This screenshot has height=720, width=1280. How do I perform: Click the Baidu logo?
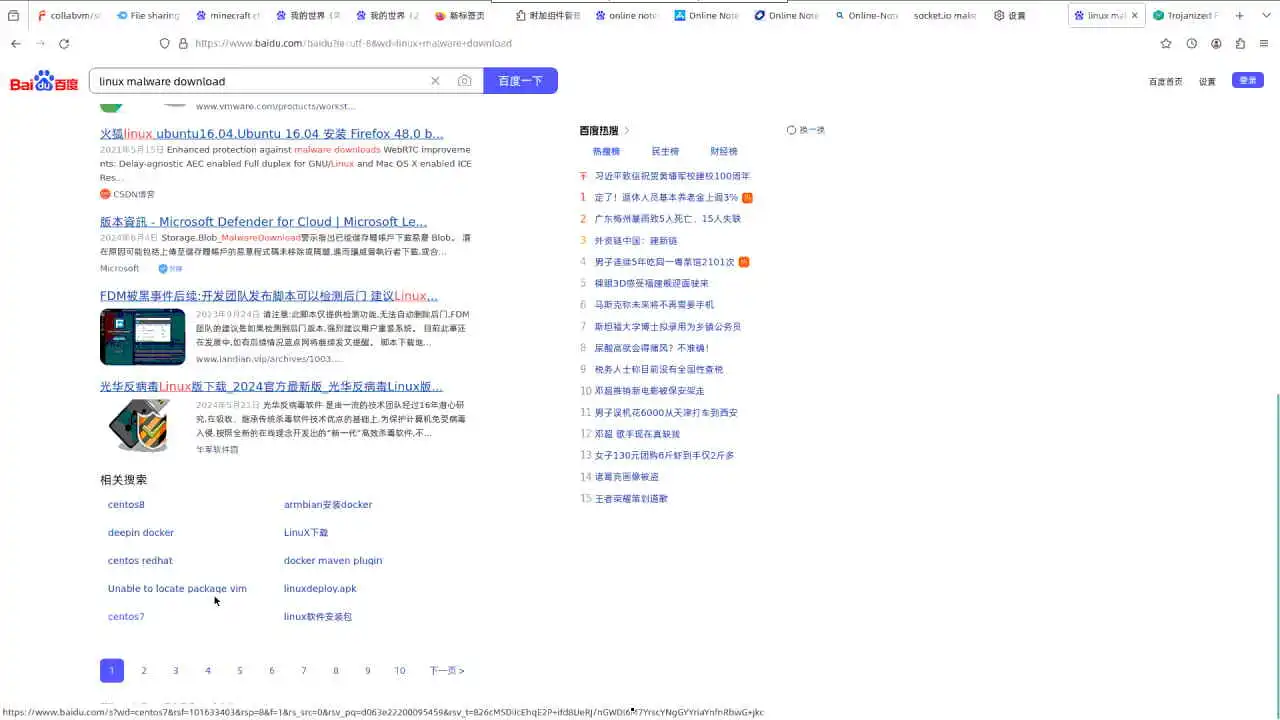[44, 81]
